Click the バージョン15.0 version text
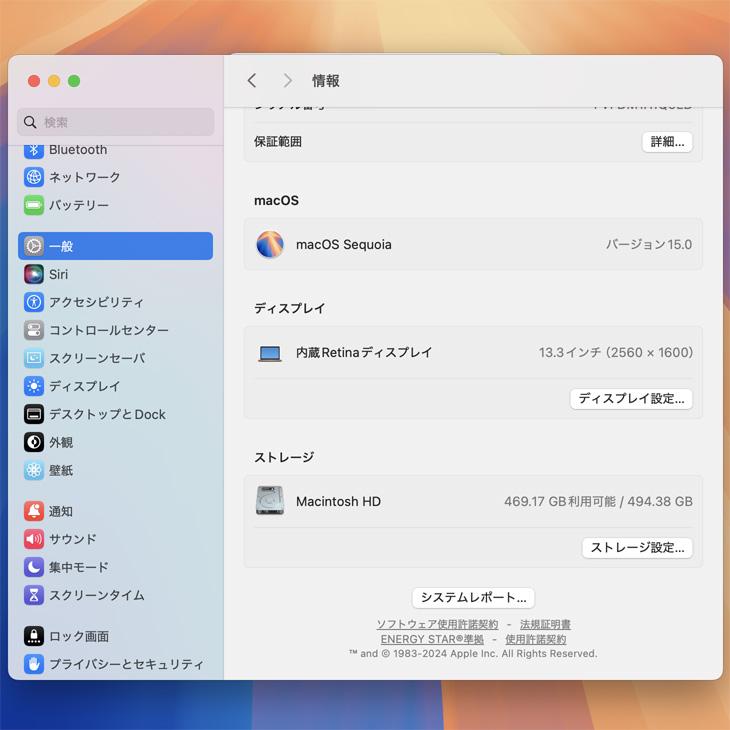Viewport: 730px width, 730px height. point(649,244)
